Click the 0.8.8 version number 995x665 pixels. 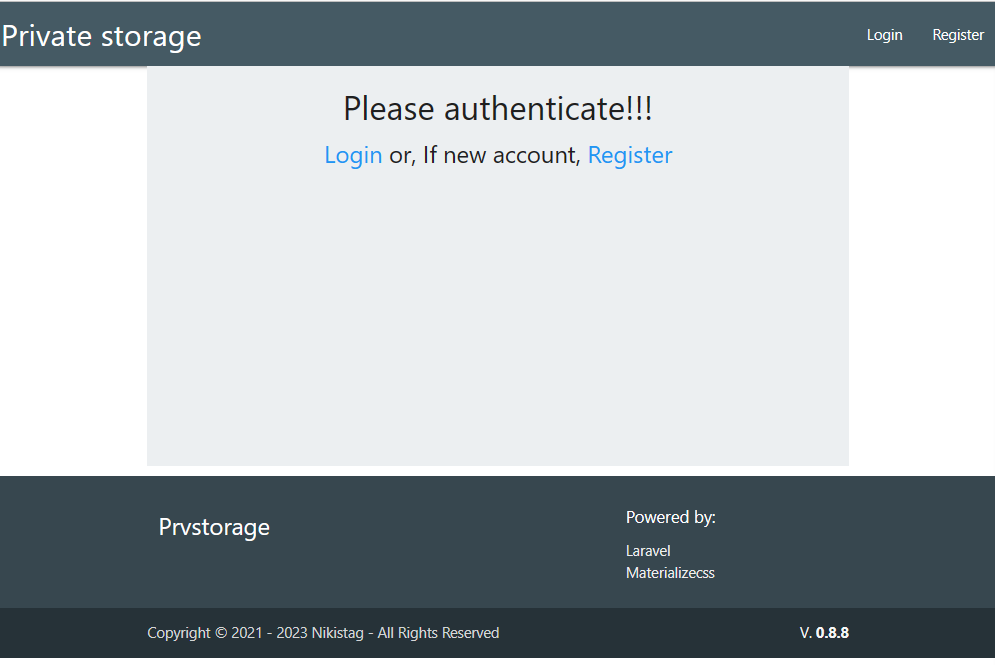click(x=832, y=633)
